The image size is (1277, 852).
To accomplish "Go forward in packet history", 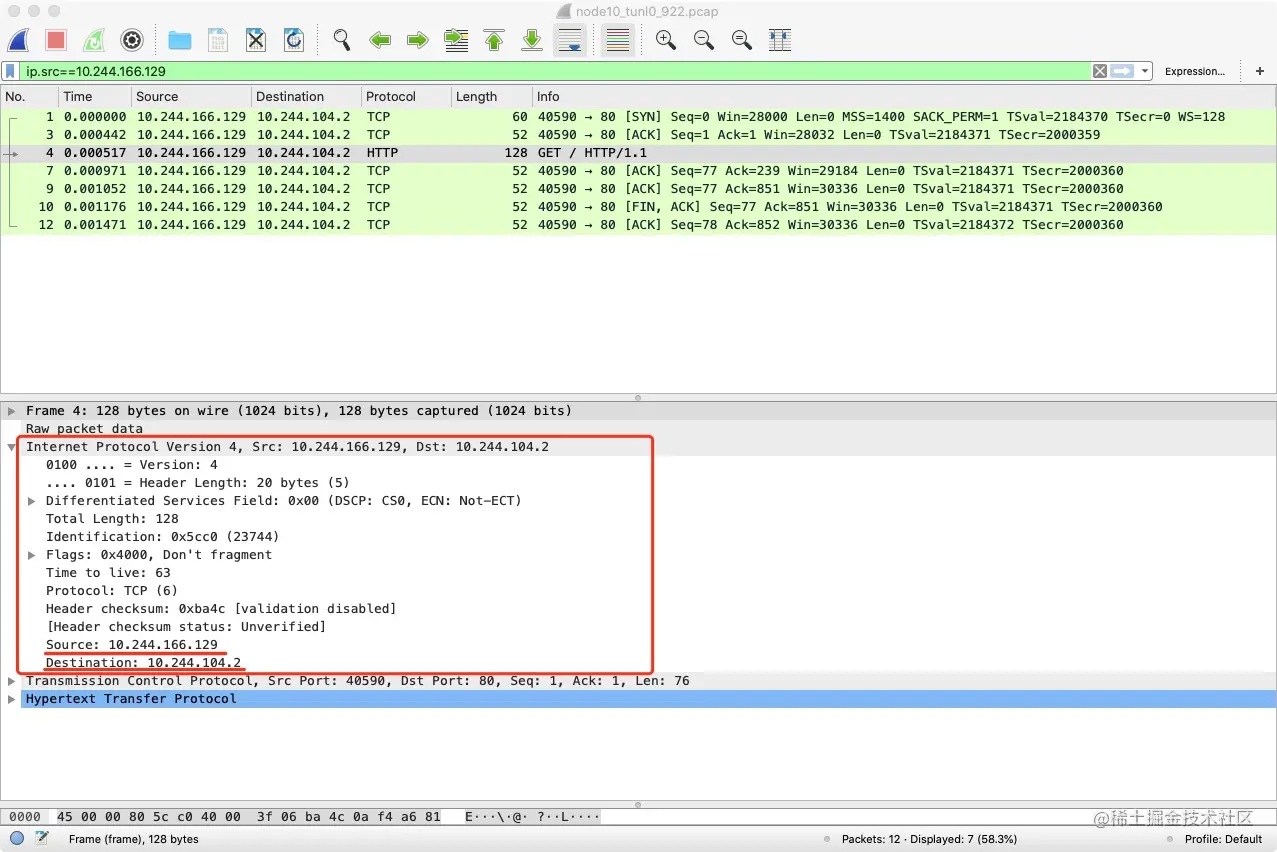I will point(418,40).
